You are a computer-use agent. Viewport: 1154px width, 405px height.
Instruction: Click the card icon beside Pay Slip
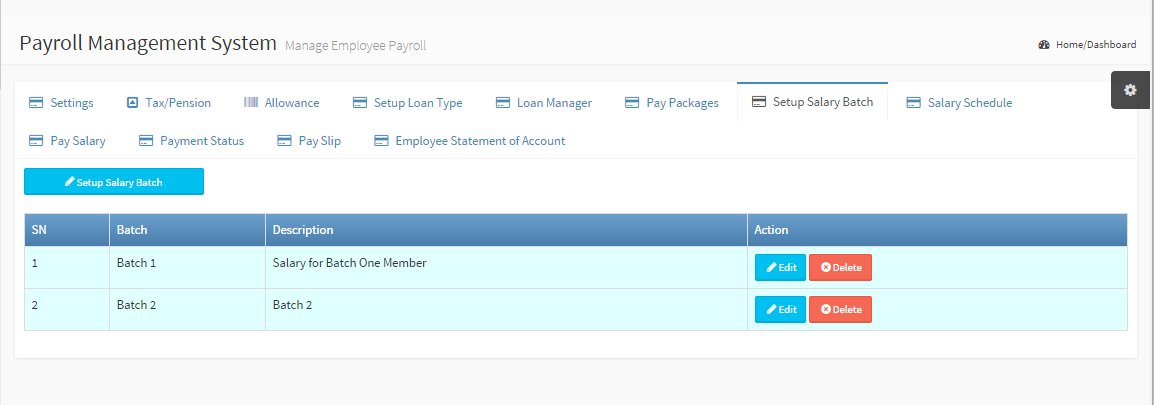tap(284, 141)
